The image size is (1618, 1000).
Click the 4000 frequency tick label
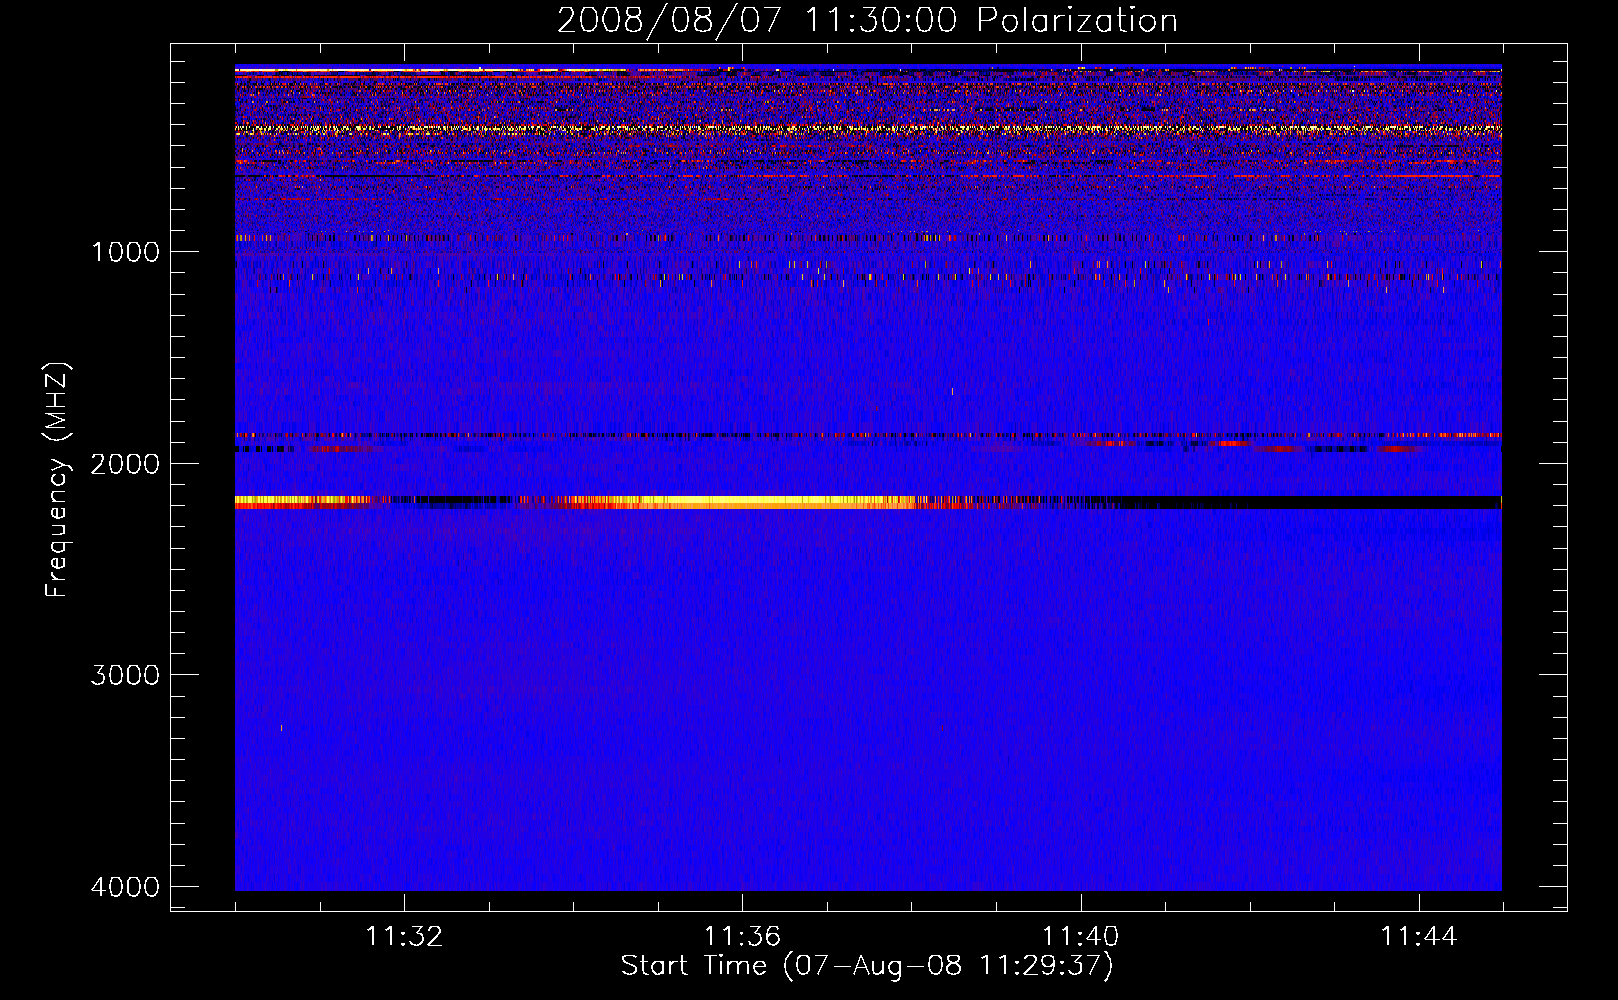126,887
